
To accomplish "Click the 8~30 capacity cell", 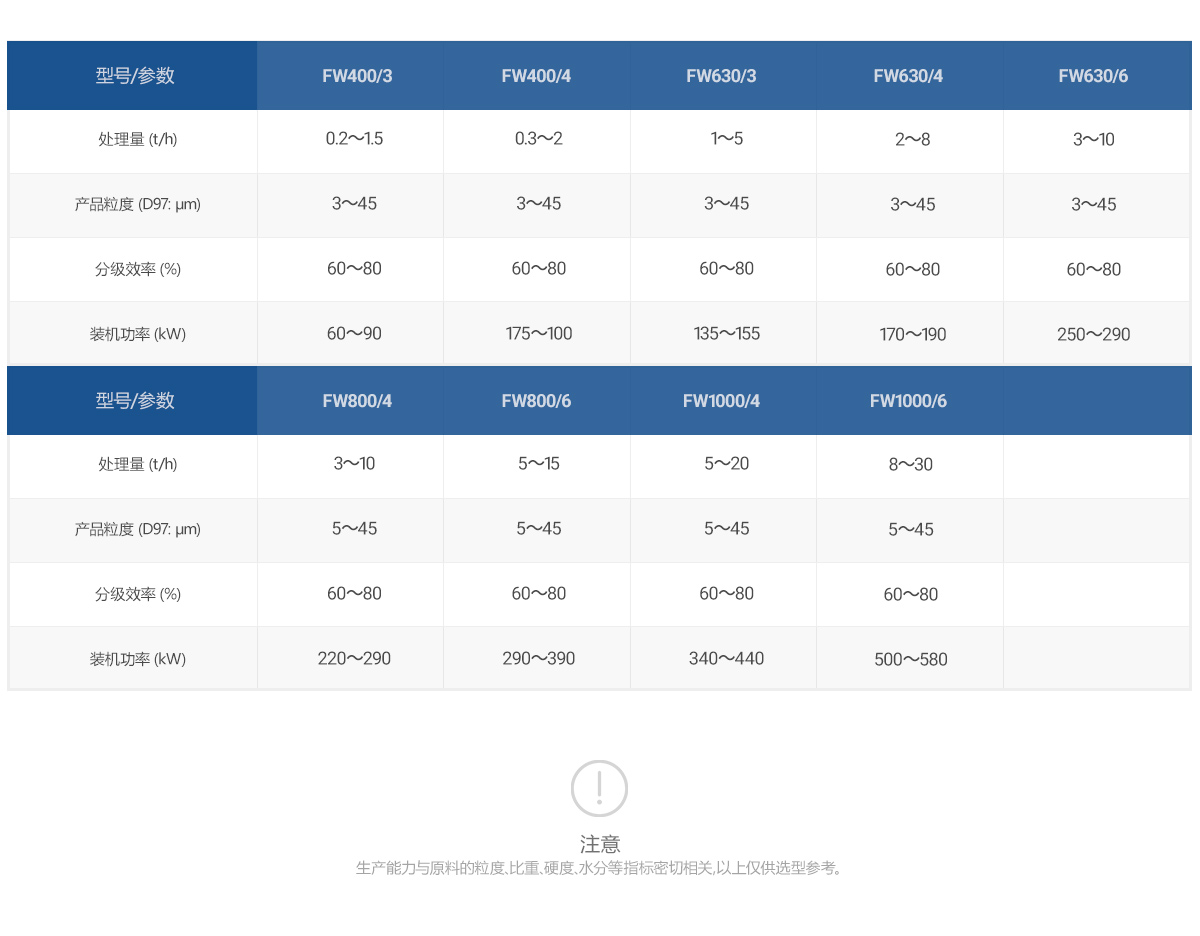I will click(x=910, y=465).
